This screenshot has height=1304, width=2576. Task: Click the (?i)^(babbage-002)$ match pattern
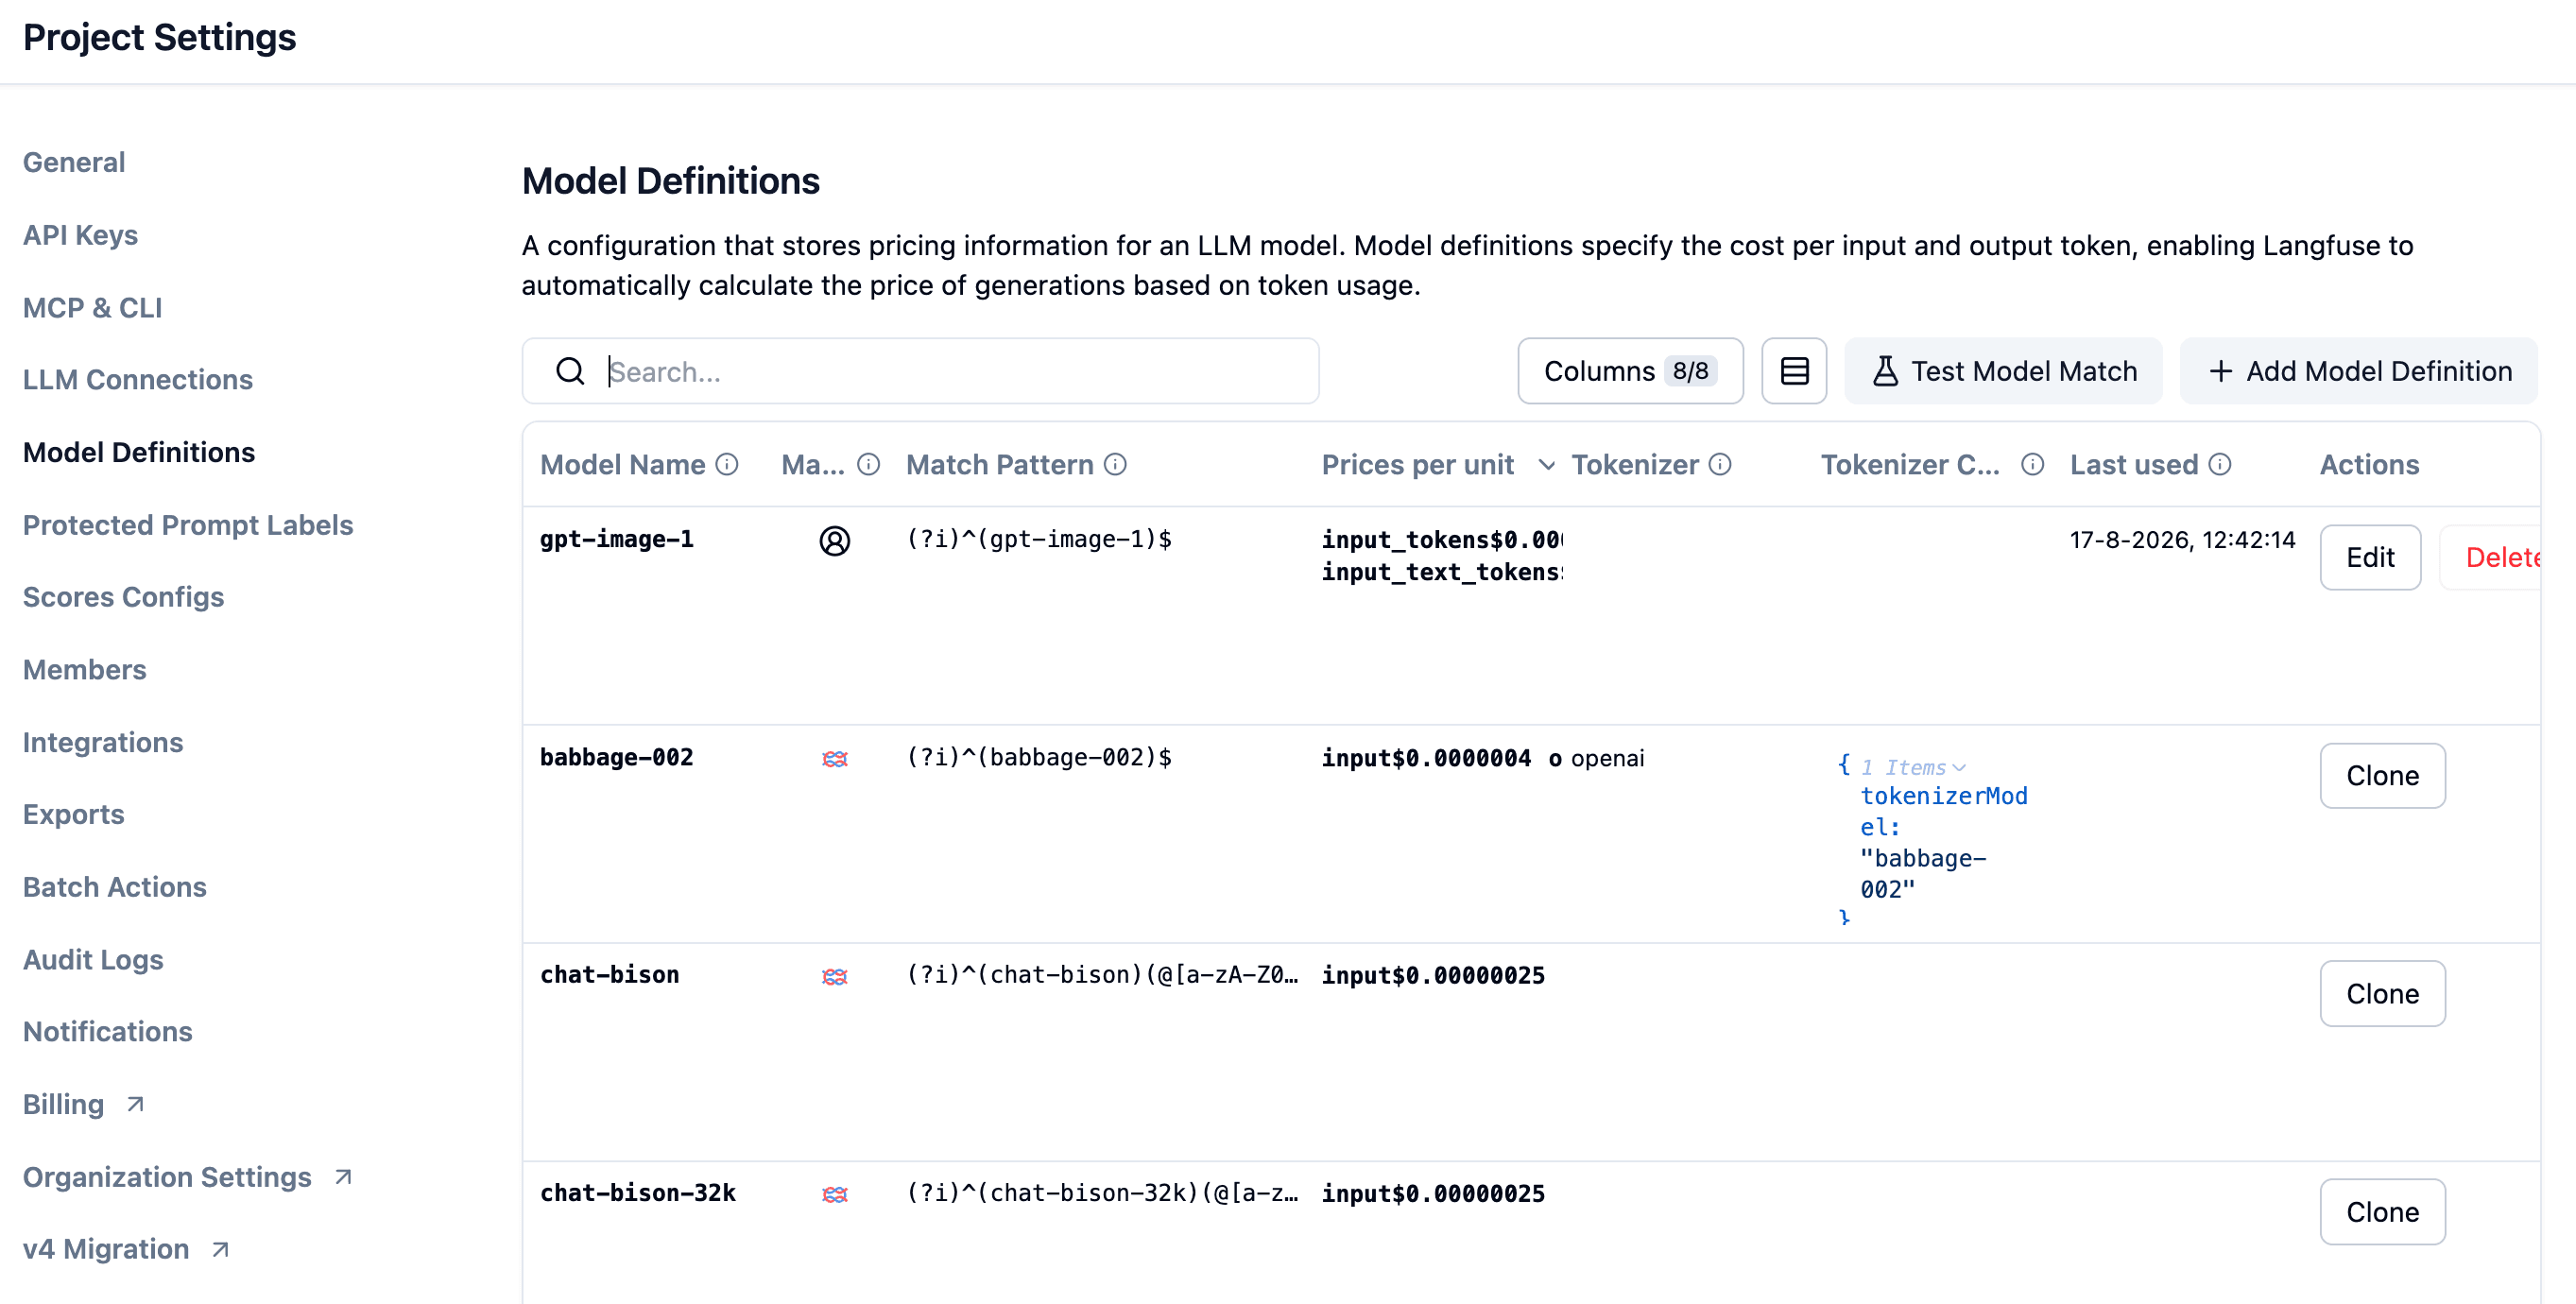pyautogui.click(x=1039, y=757)
